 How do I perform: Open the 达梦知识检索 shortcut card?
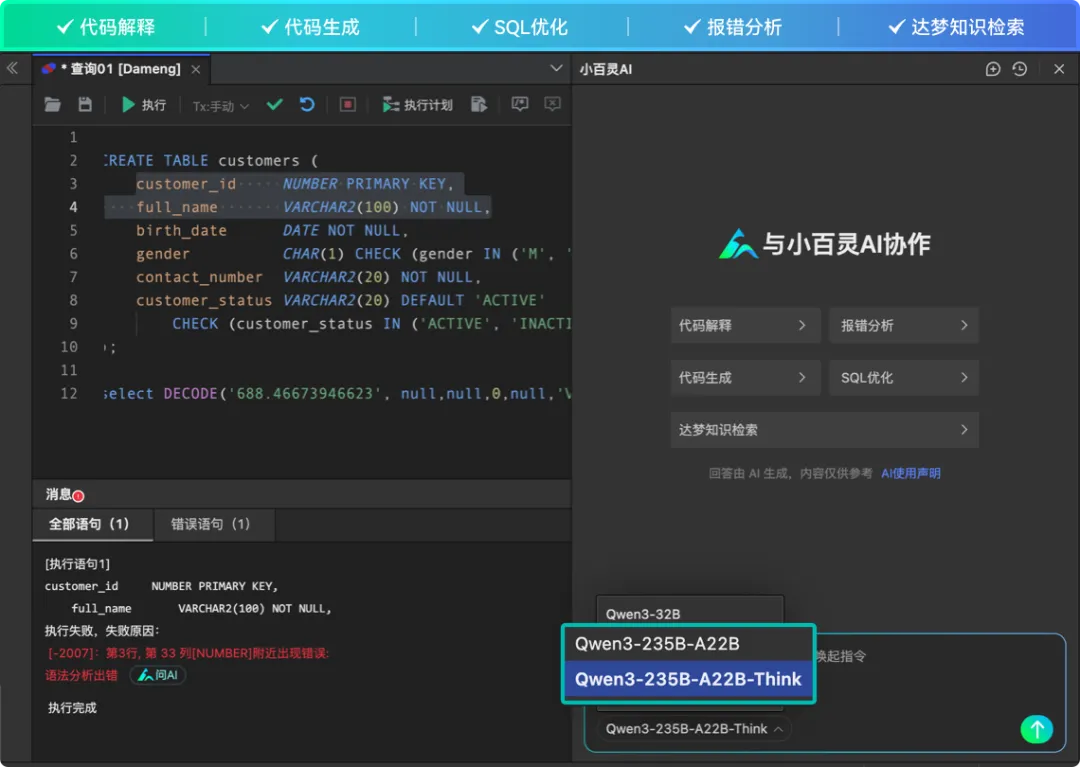click(x=824, y=430)
